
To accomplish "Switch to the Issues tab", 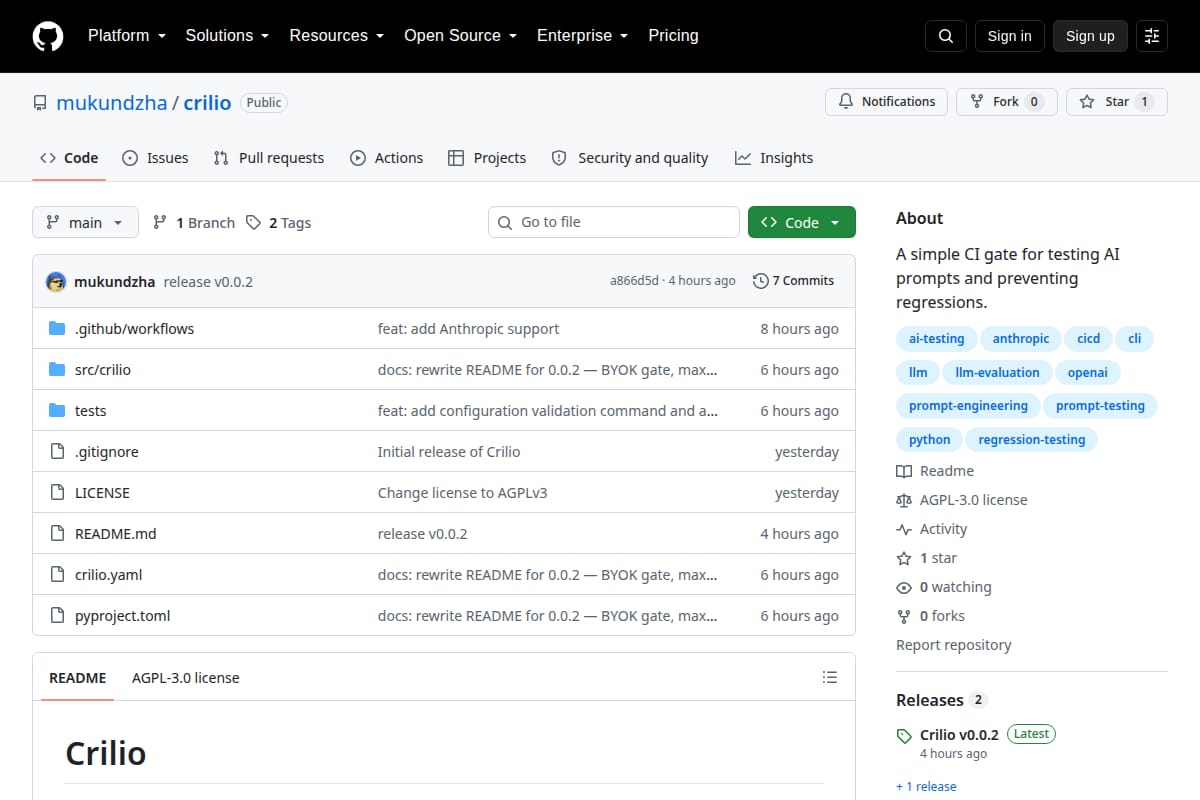I will [x=155, y=158].
